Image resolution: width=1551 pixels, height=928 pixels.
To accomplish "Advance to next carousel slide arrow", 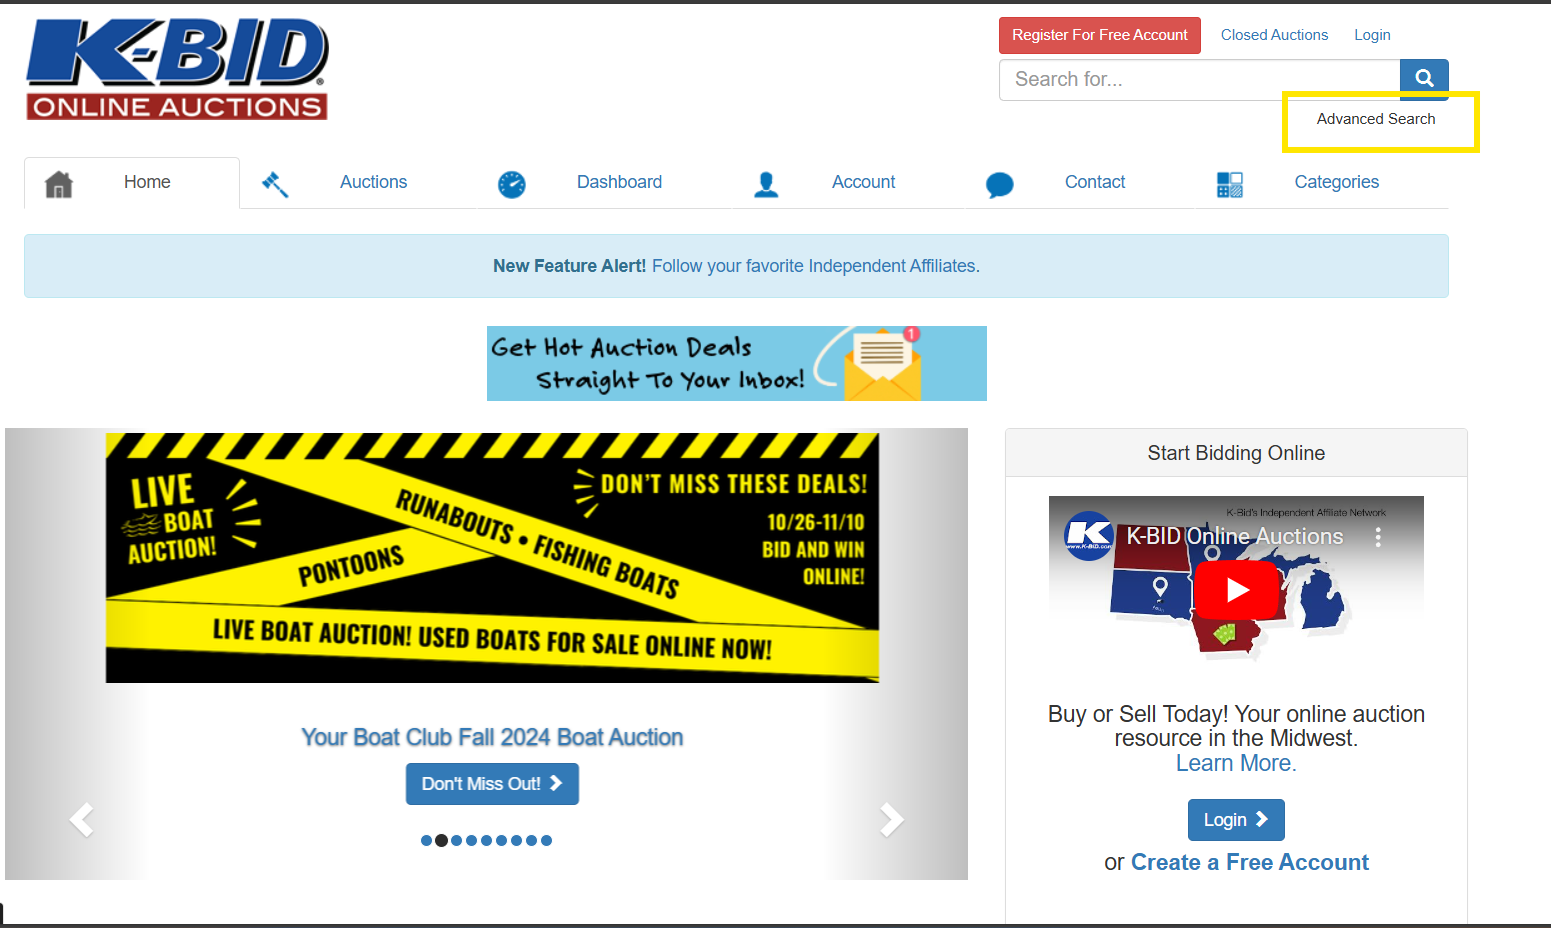I will pyautogui.click(x=891, y=820).
